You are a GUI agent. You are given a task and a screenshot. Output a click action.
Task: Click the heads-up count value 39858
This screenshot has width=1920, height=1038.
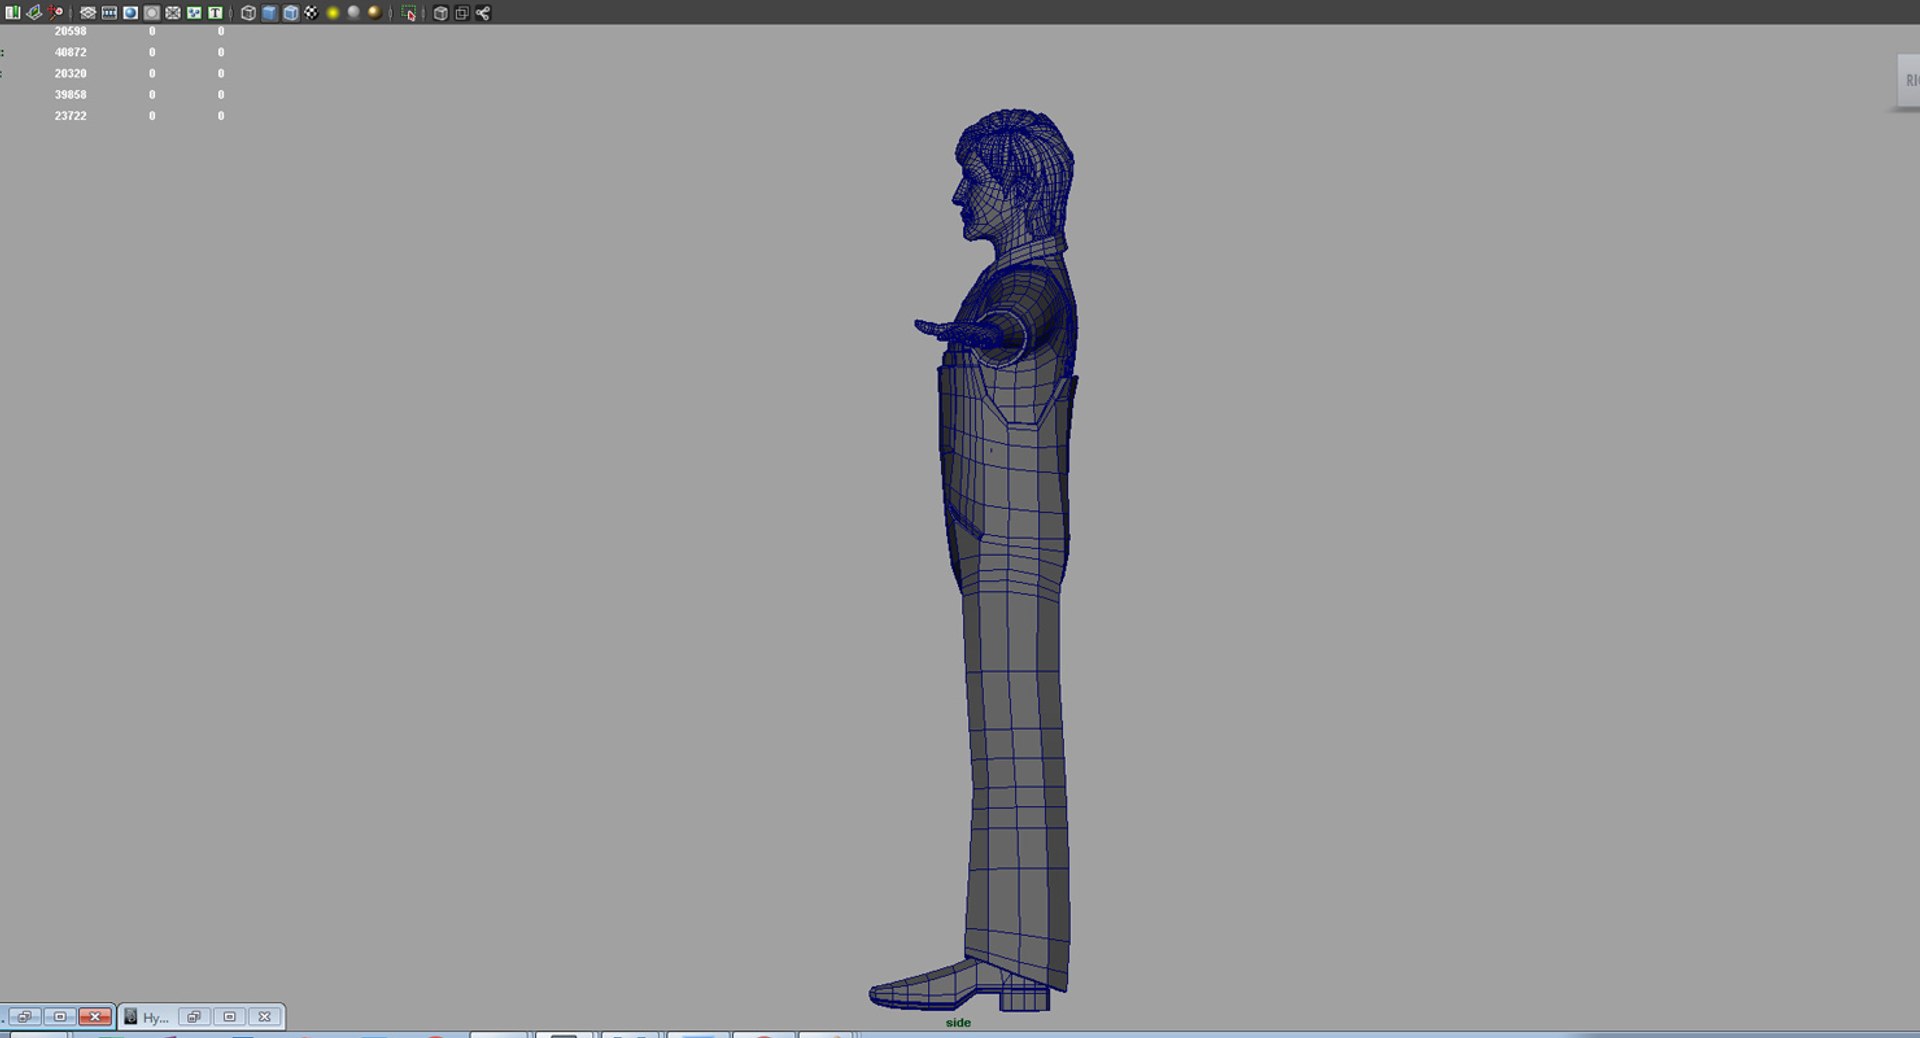point(70,94)
